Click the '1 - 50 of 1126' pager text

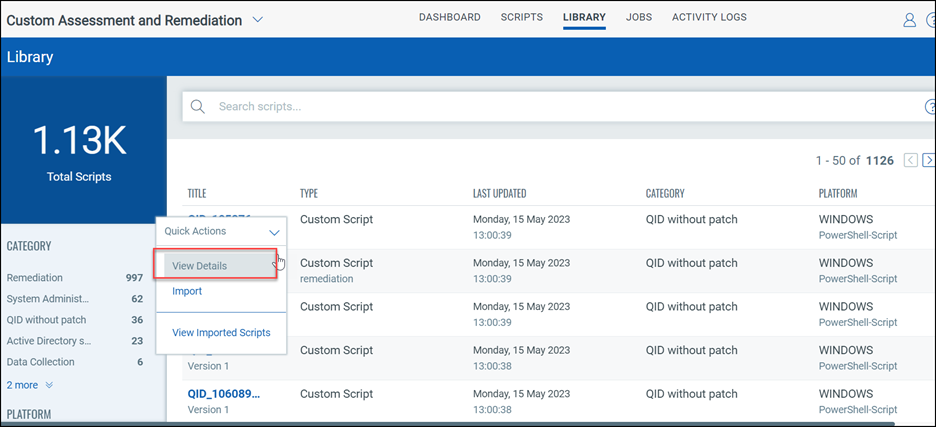pyautogui.click(x=854, y=160)
